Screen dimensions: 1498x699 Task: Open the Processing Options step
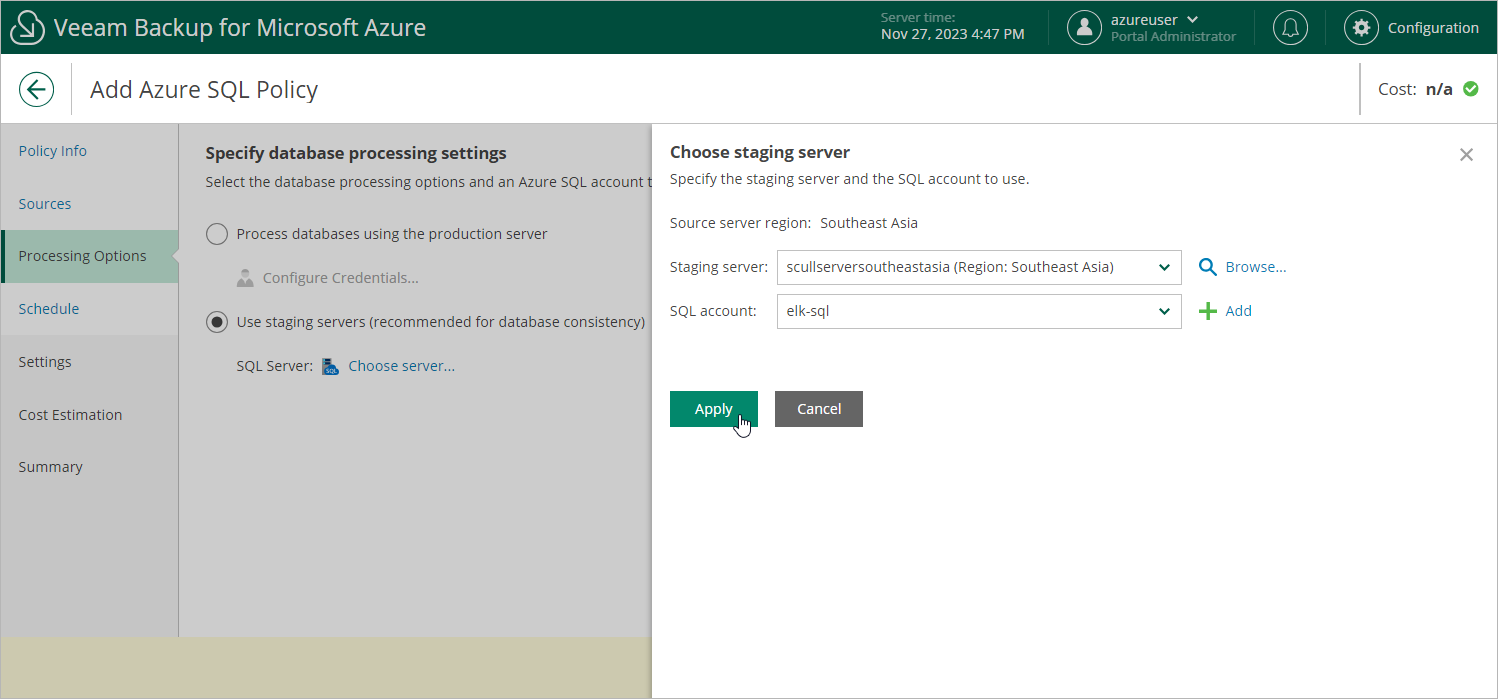(x=90, y=256)
